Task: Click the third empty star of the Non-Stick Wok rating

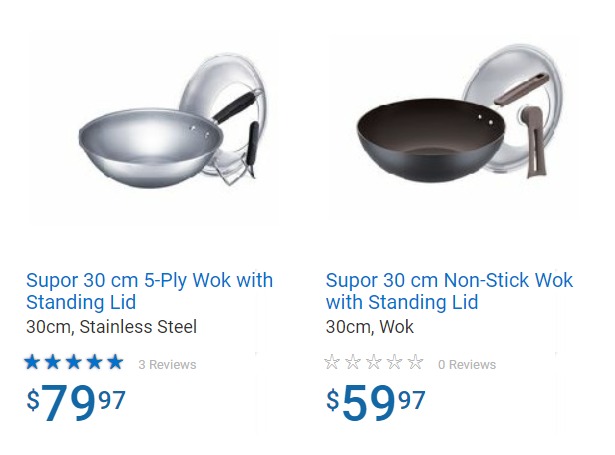Action: [373, 362]
